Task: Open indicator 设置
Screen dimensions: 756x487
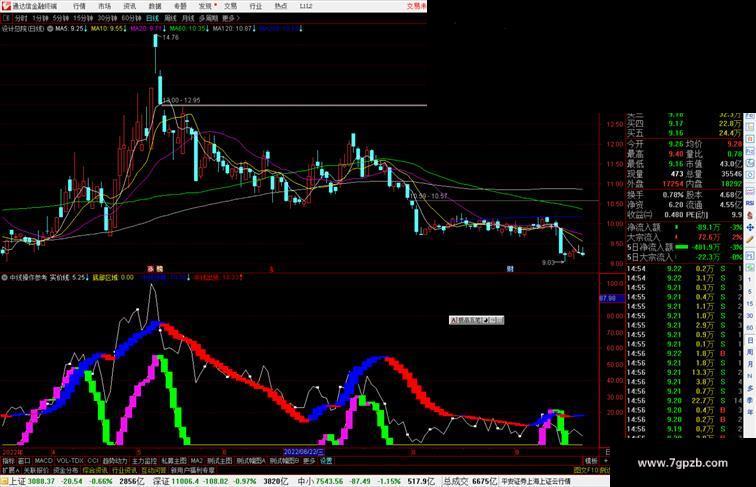Action: coord(326,460)
